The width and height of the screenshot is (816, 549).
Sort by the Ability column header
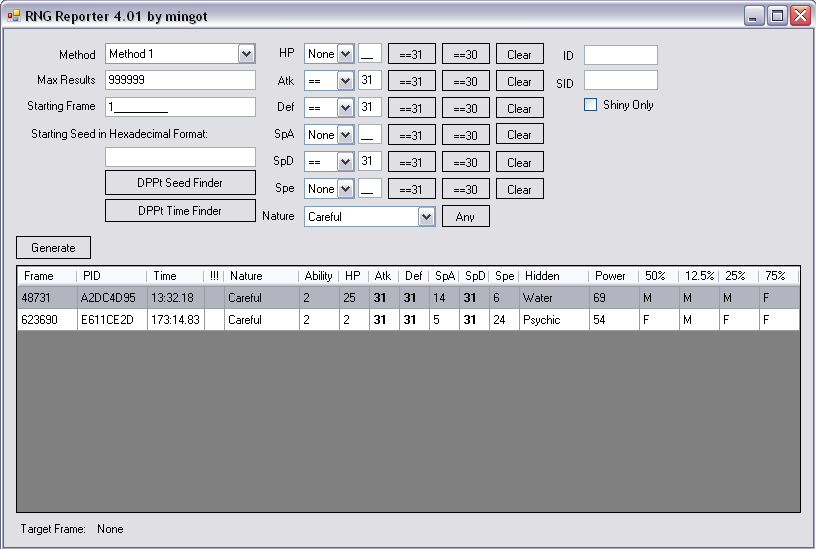(x=318, y=276)
